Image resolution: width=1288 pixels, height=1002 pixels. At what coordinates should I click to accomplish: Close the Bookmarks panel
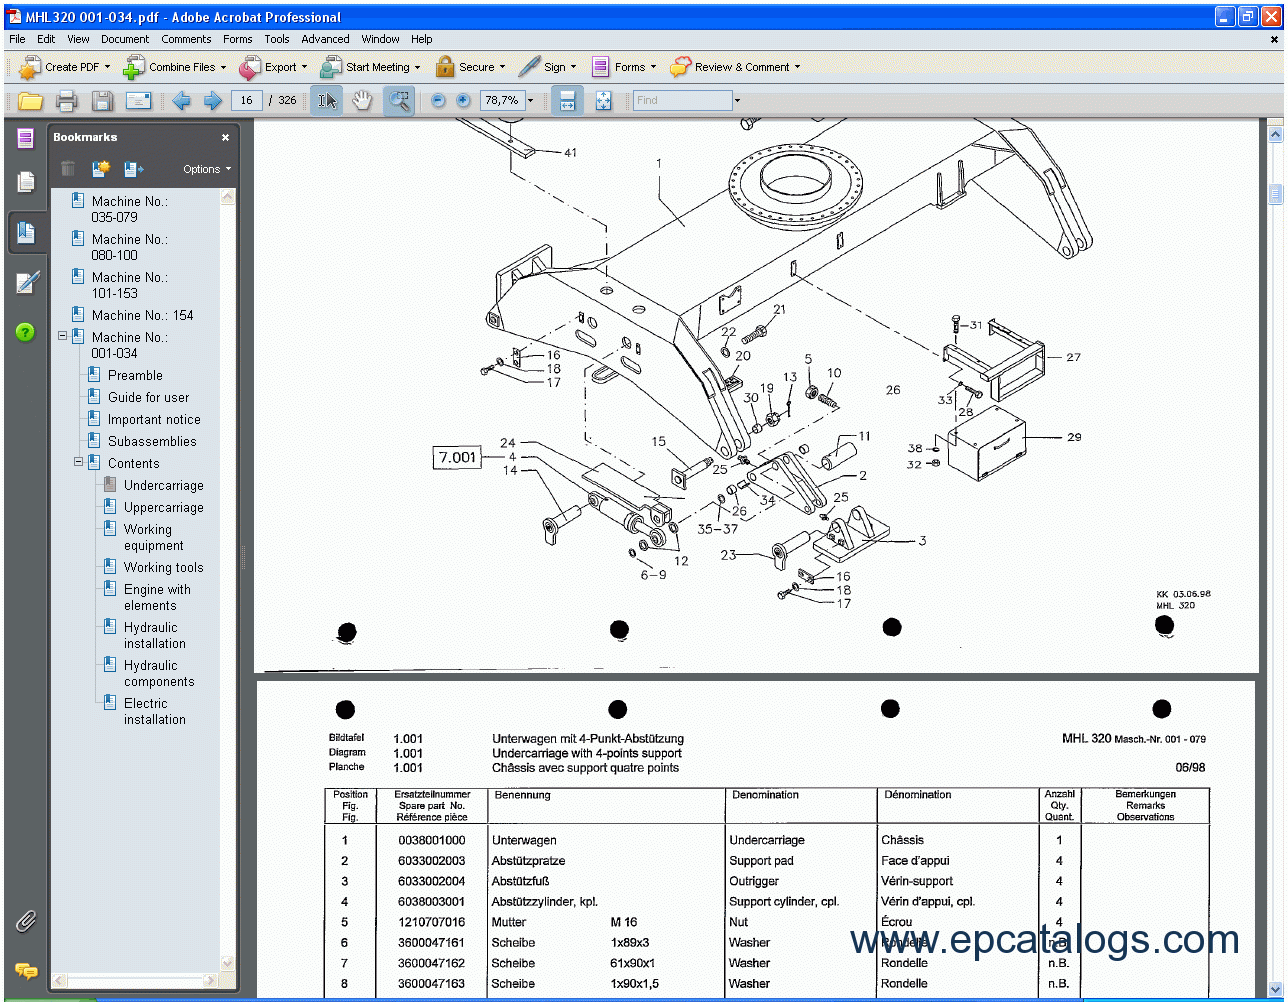[226, 137]
